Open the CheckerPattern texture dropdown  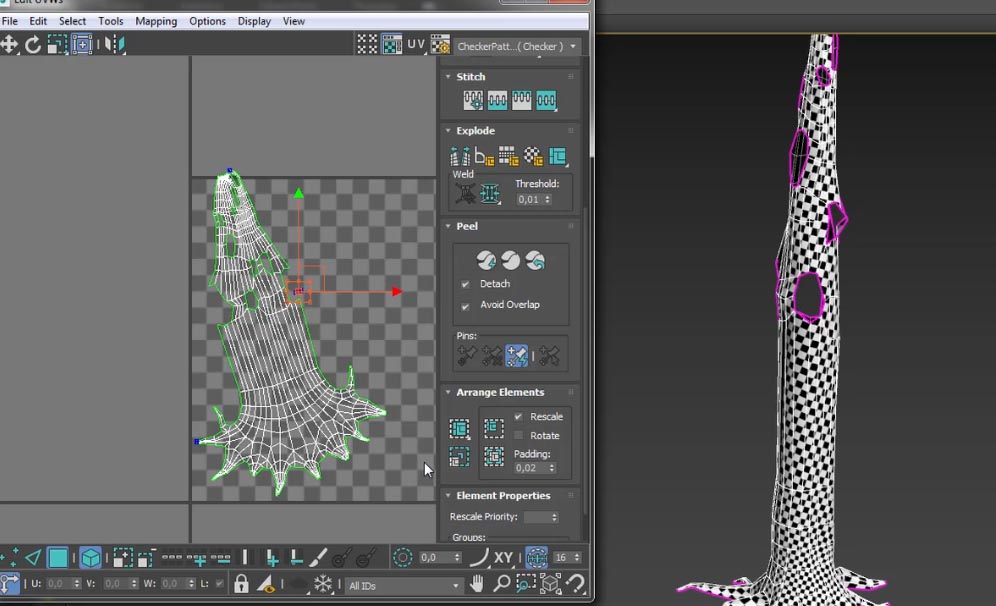517,46
